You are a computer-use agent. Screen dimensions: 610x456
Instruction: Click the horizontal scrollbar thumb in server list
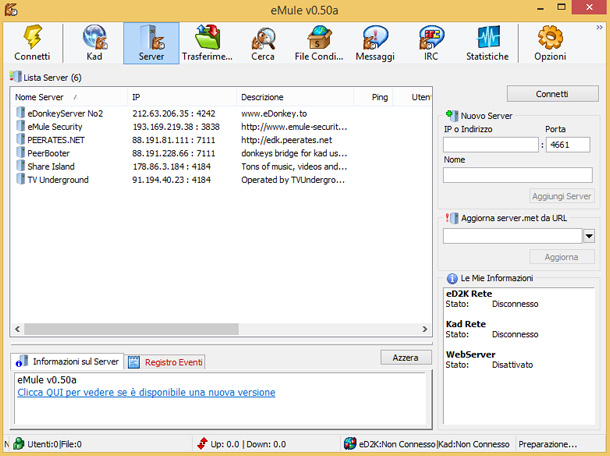pyautogui.click(x=131, y=329)
